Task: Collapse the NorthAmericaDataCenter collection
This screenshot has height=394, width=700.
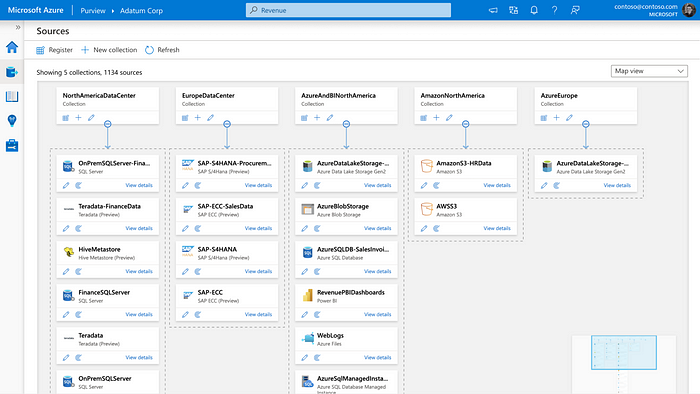Action: 108,124
